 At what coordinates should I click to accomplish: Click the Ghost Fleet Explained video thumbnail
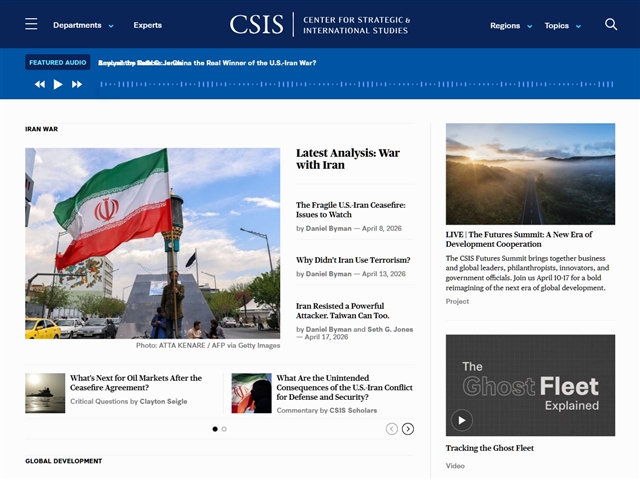click(530, 385)
